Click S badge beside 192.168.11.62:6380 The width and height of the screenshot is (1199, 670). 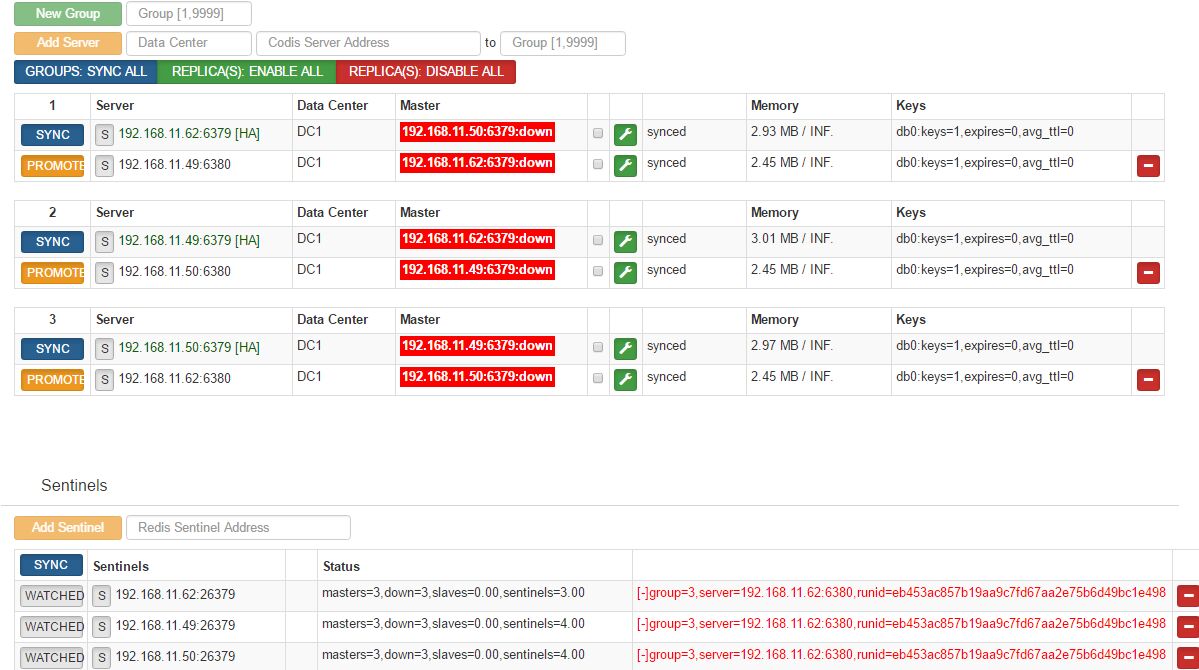pyautogui.click(x=105, y=379)
